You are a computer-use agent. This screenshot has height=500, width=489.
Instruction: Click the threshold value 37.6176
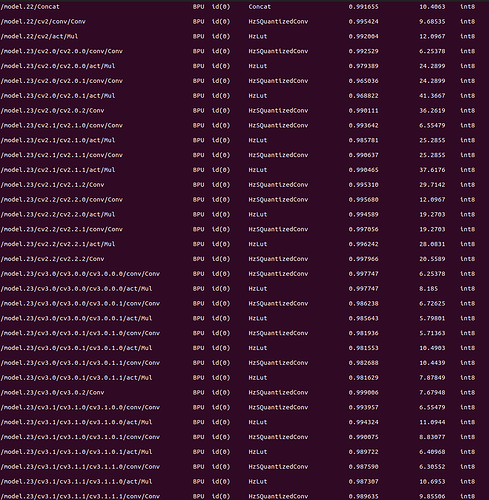tap(432, 170)
